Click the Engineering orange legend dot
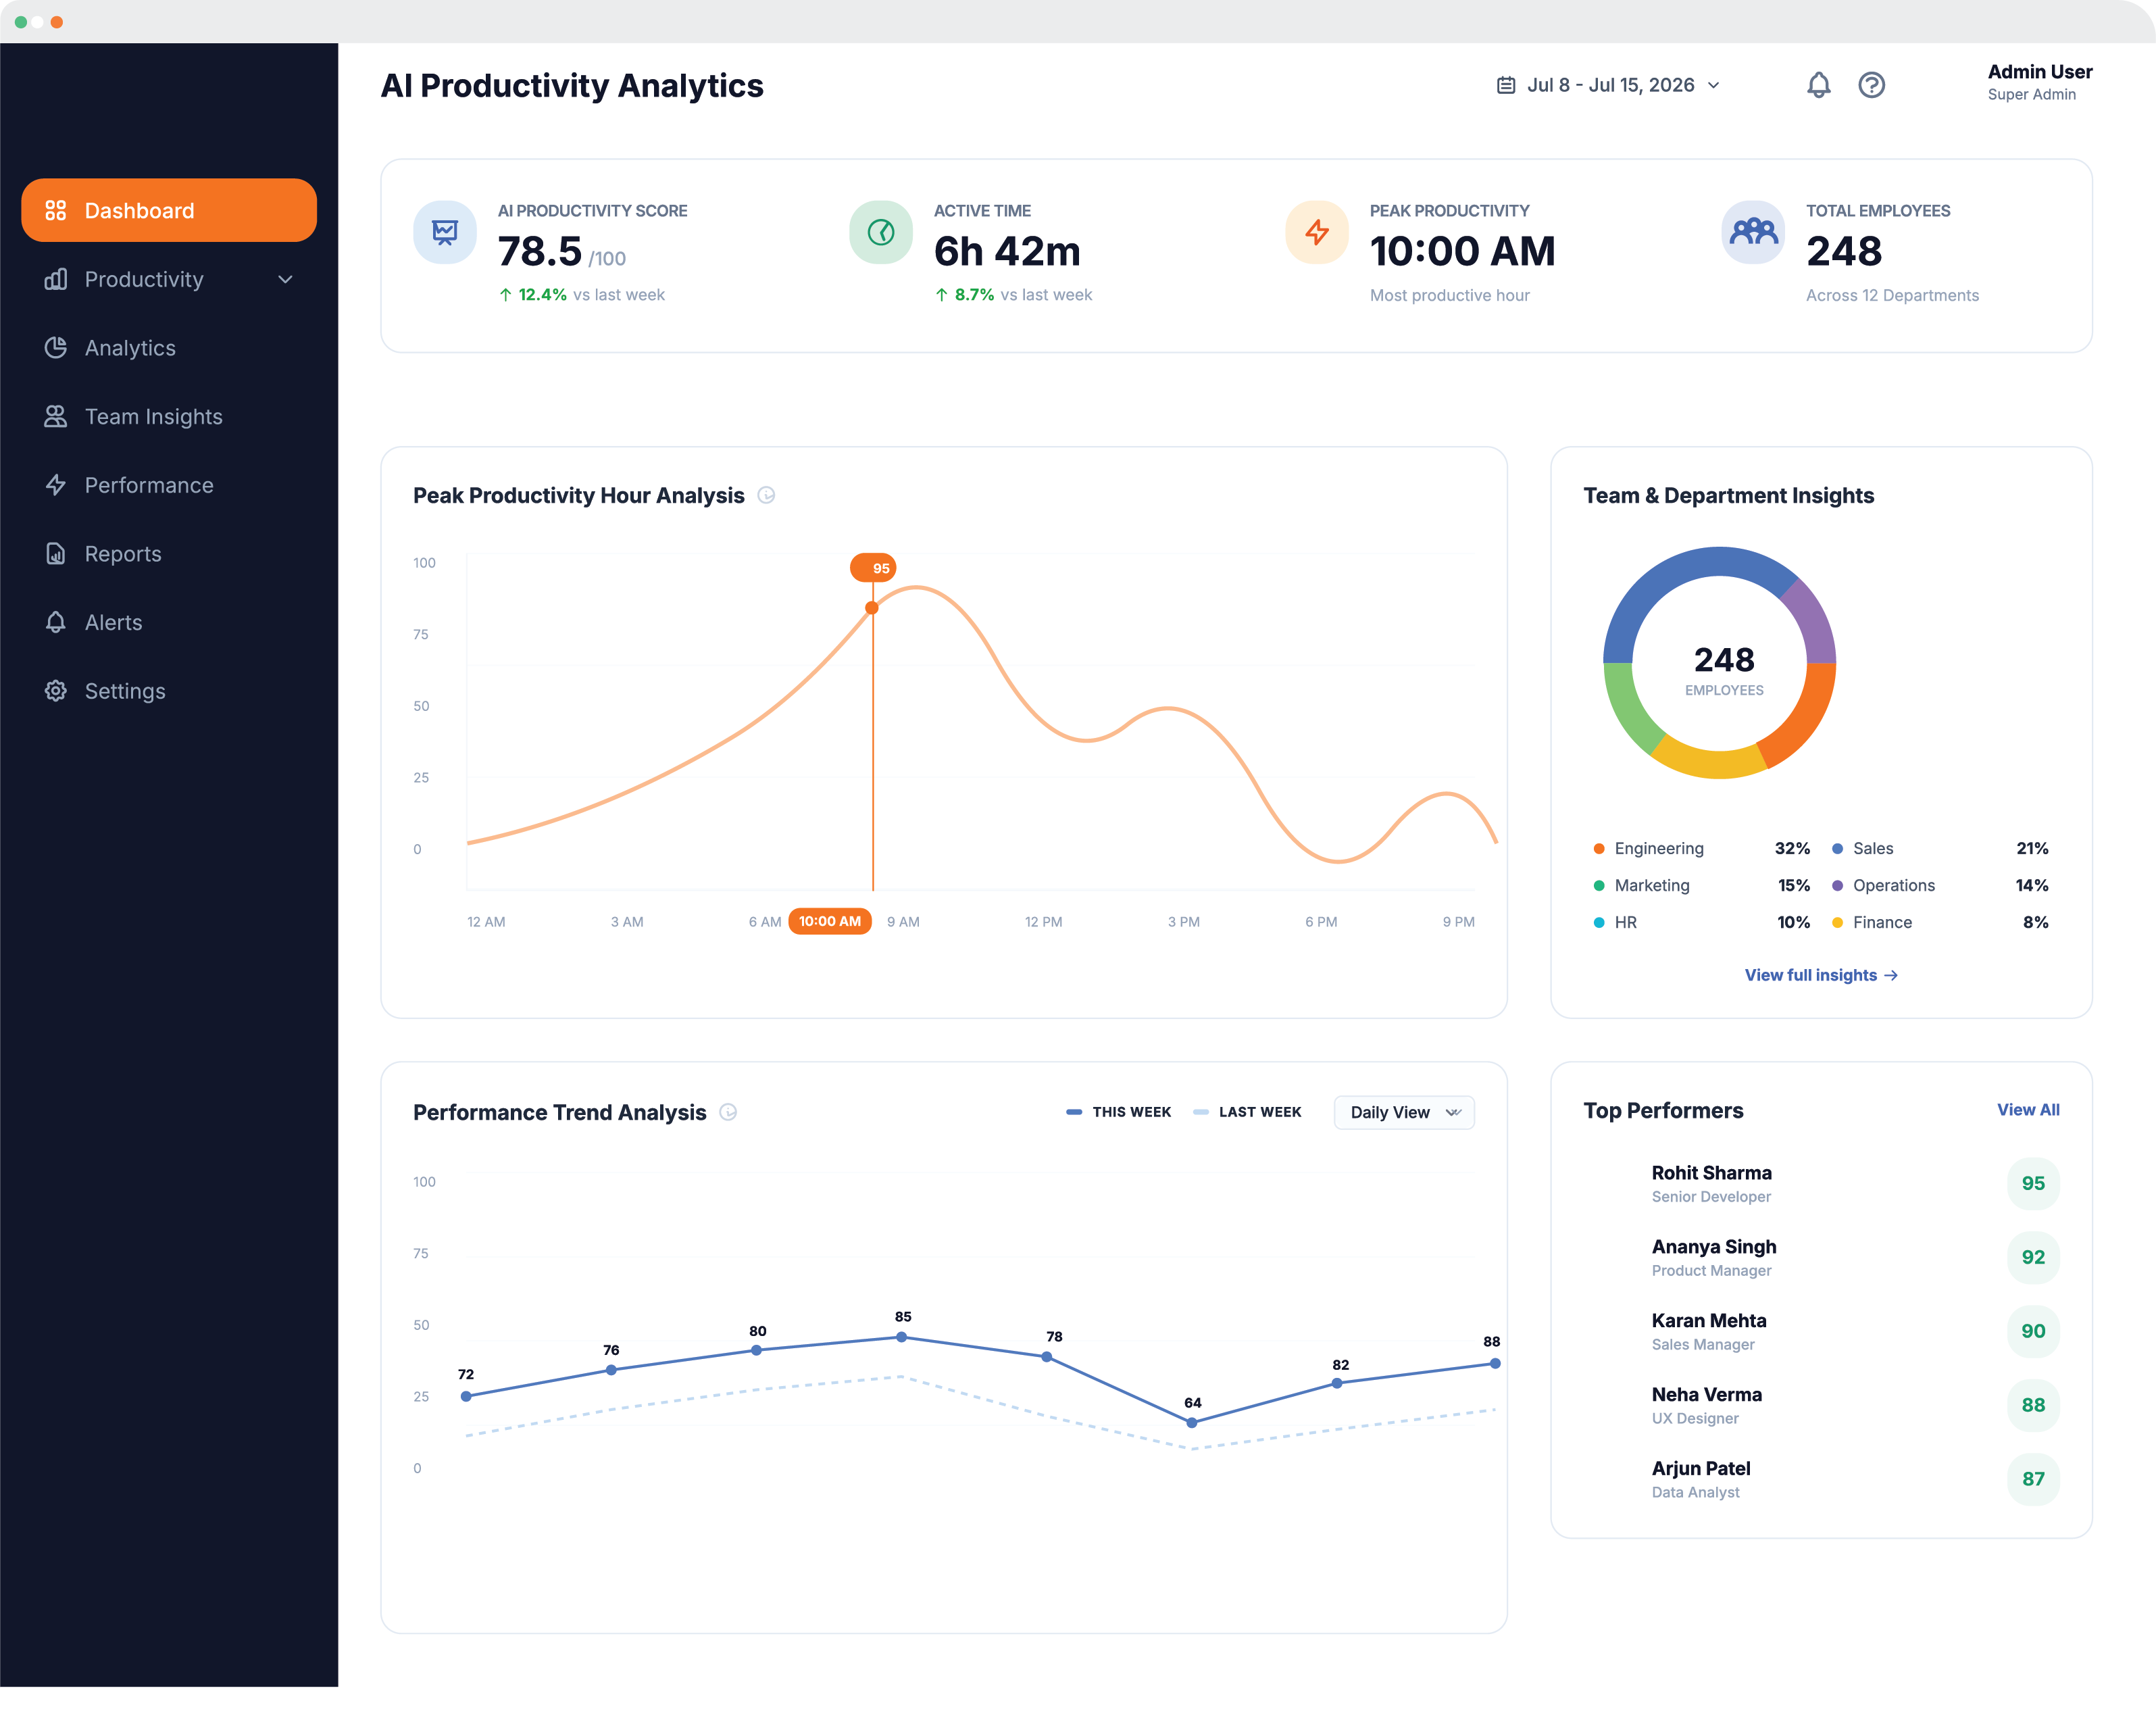The height and width of the screenshot is (1730, 2156). [1599, 849]
